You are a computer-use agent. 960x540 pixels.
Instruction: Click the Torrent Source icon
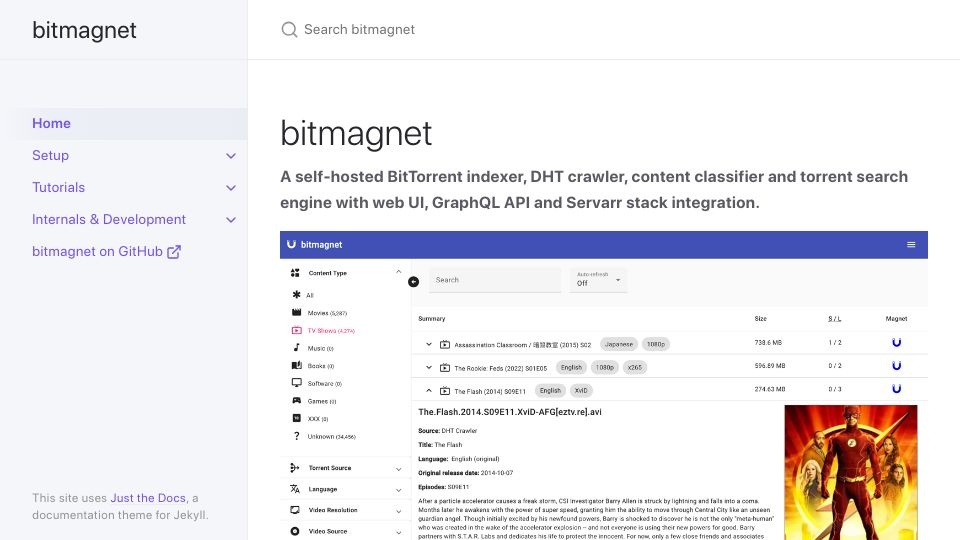click(x=294, y=468)
